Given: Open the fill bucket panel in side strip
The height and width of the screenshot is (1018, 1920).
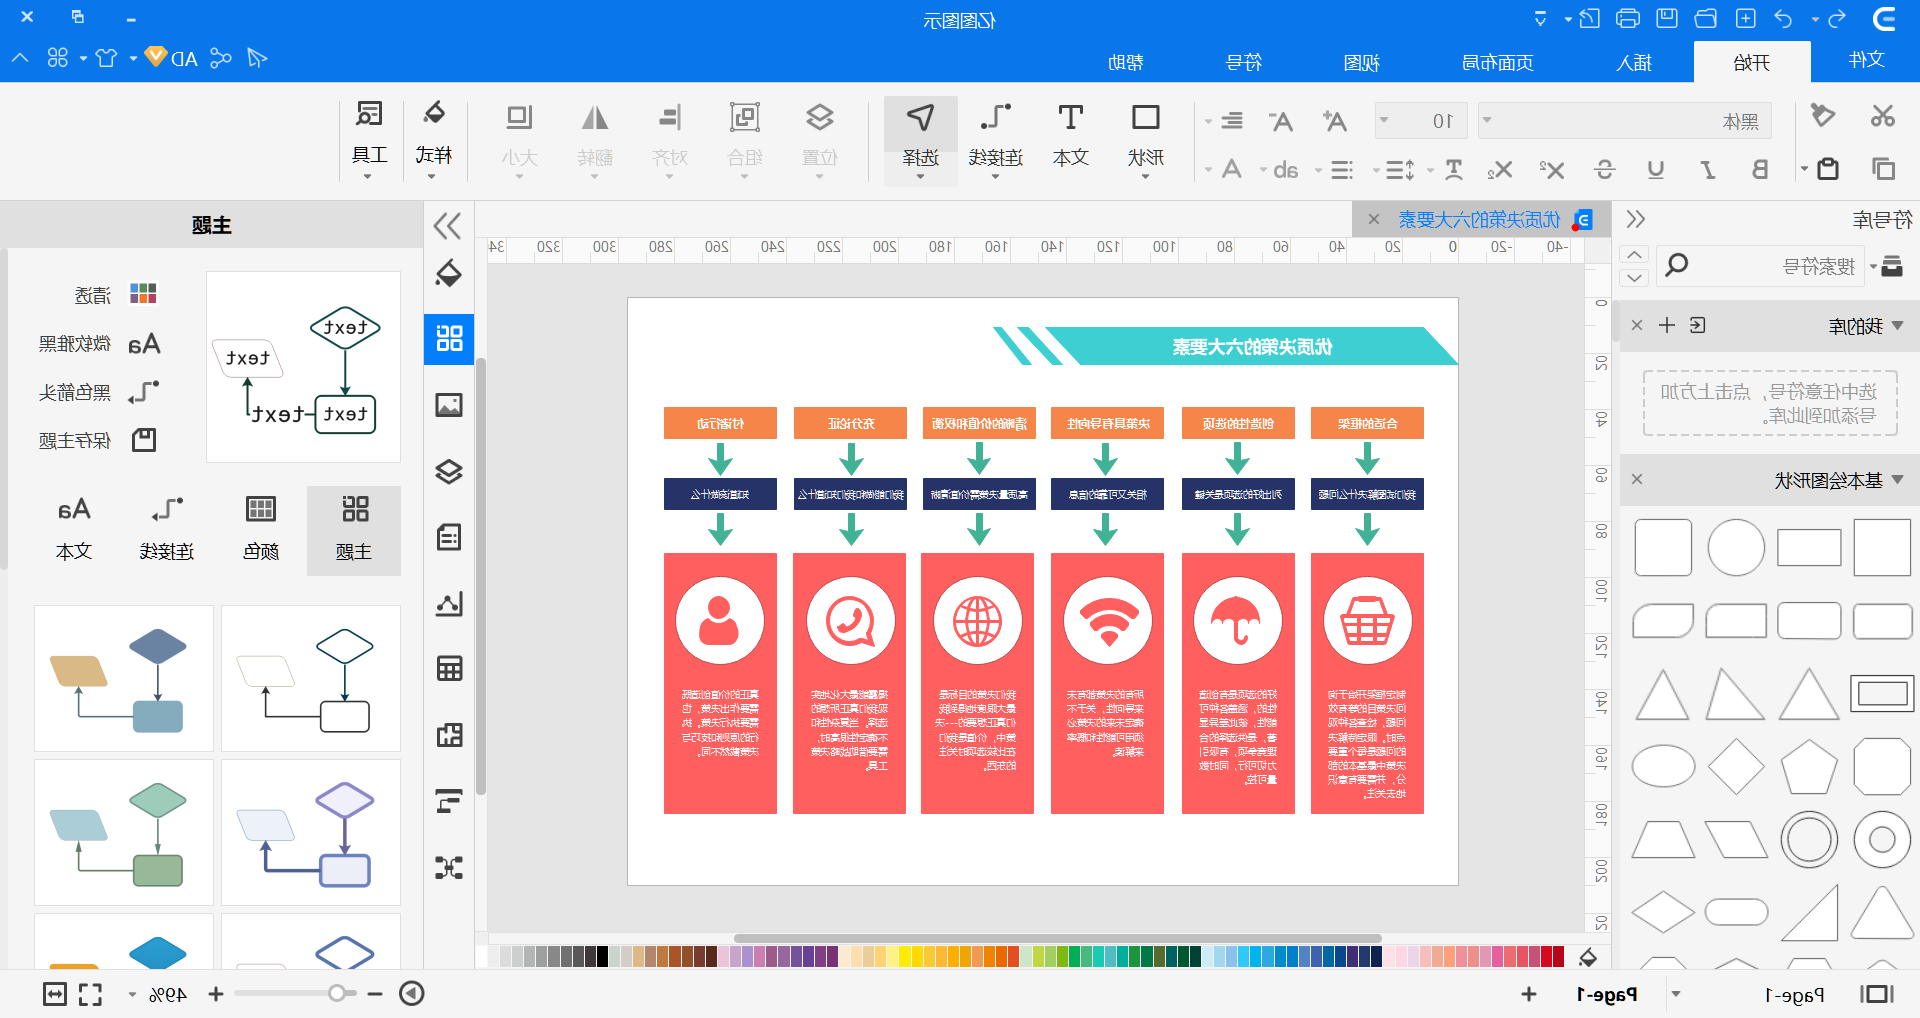Looking at the screenshot, I should click(x=449, y=273).
